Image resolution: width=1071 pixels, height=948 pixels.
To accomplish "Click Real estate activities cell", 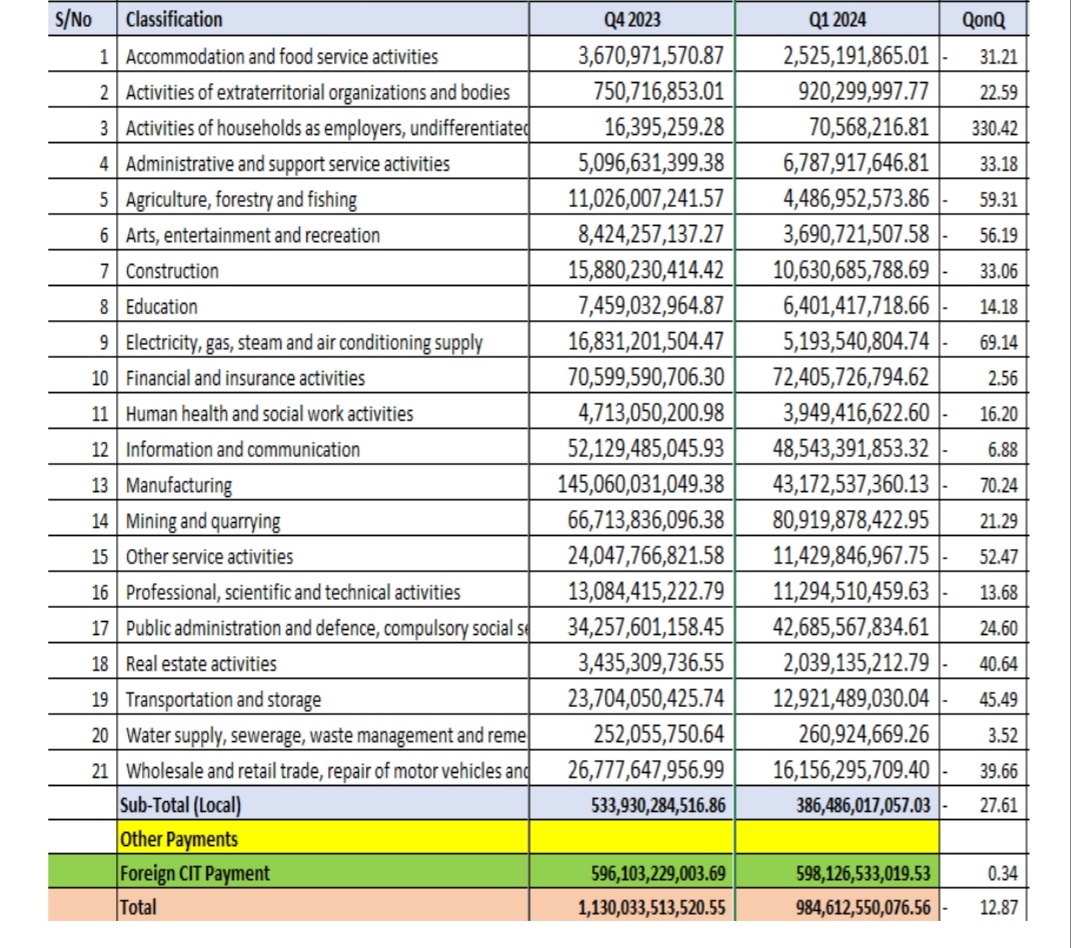I will 201,663.
